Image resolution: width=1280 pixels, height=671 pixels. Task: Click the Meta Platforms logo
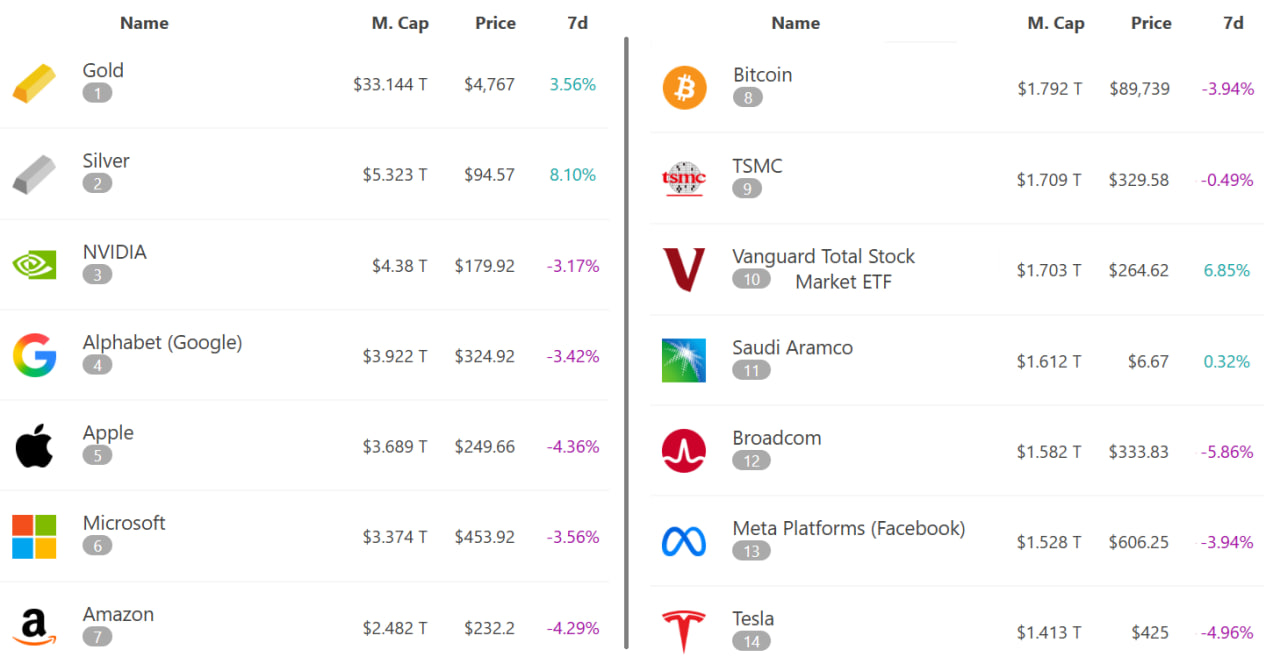tap(684, 541)
